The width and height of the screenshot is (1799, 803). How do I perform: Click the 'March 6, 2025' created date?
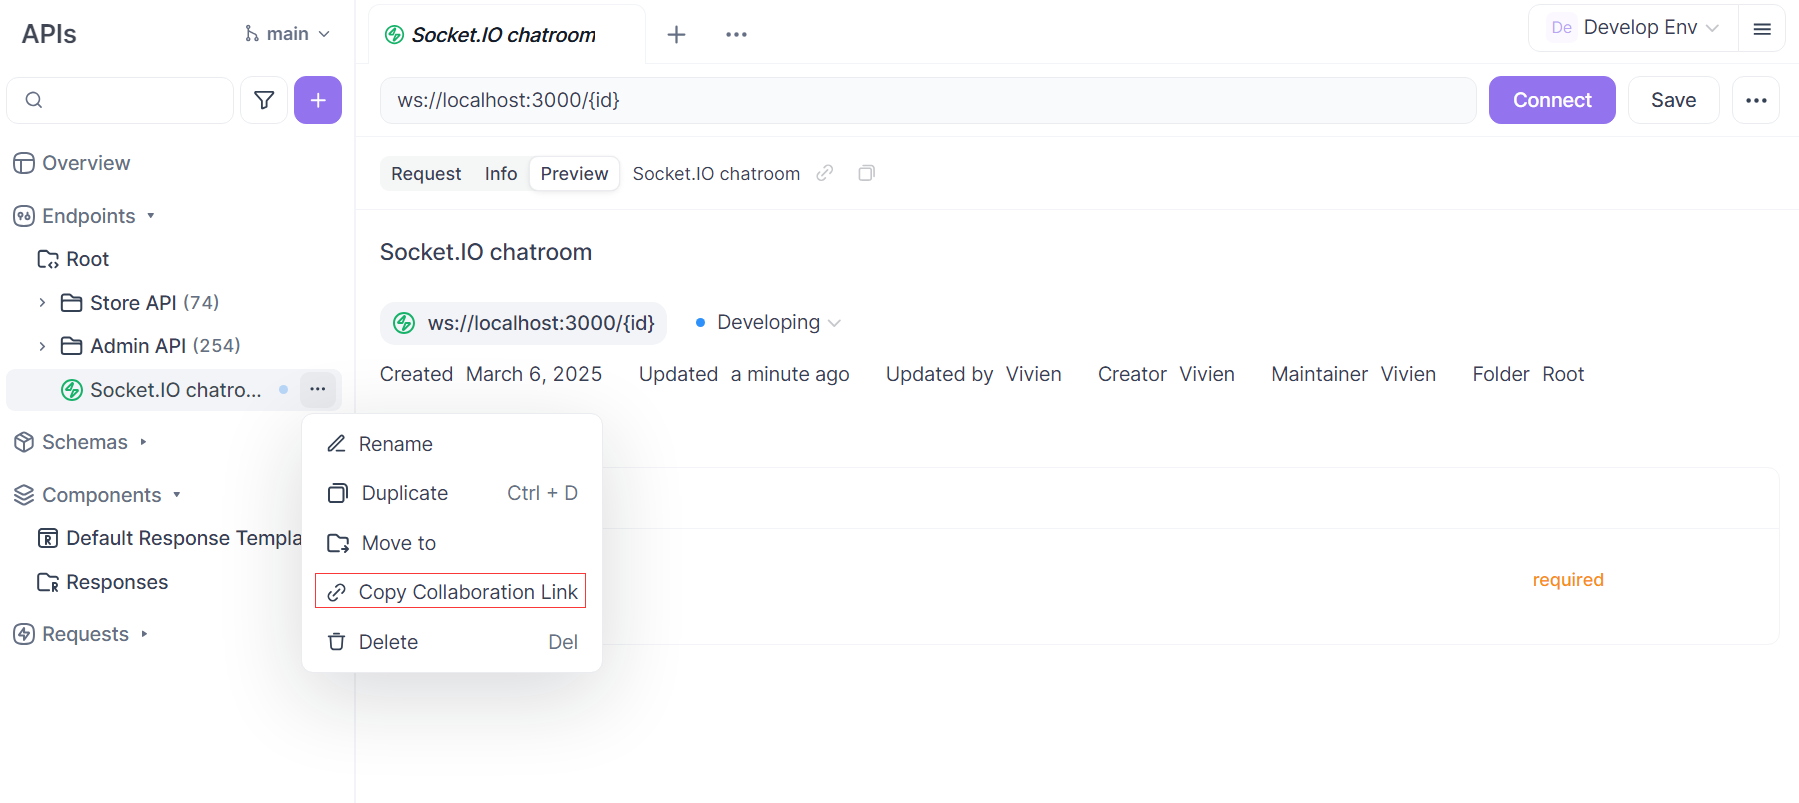click(534, 374)
